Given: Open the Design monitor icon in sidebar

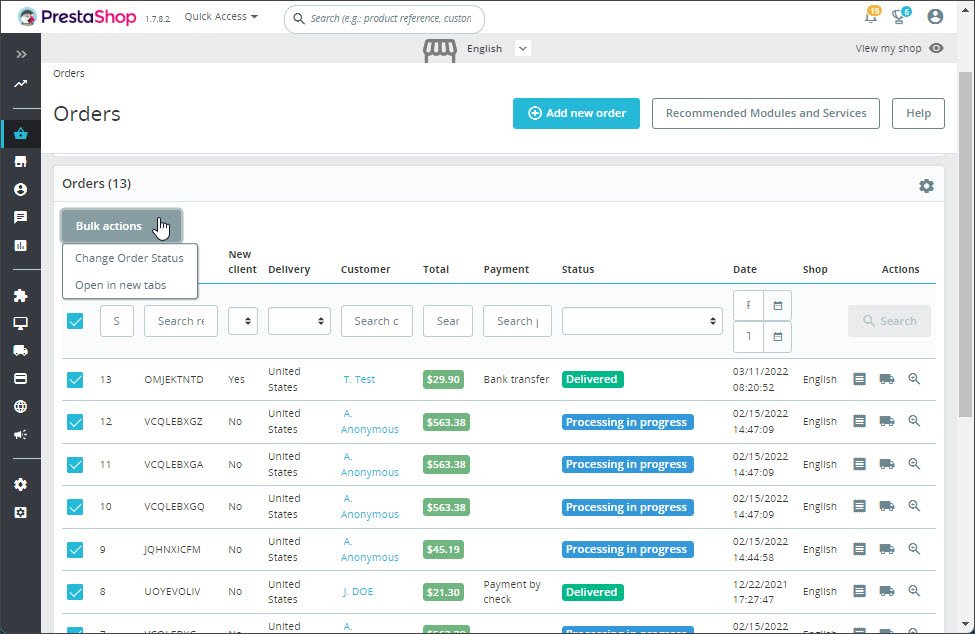Looking at the screenshot, I should 21,323.
